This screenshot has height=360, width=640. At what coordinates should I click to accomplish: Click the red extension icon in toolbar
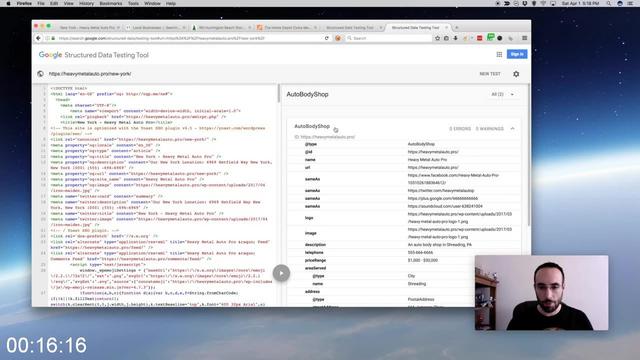(x=480, y=38)
